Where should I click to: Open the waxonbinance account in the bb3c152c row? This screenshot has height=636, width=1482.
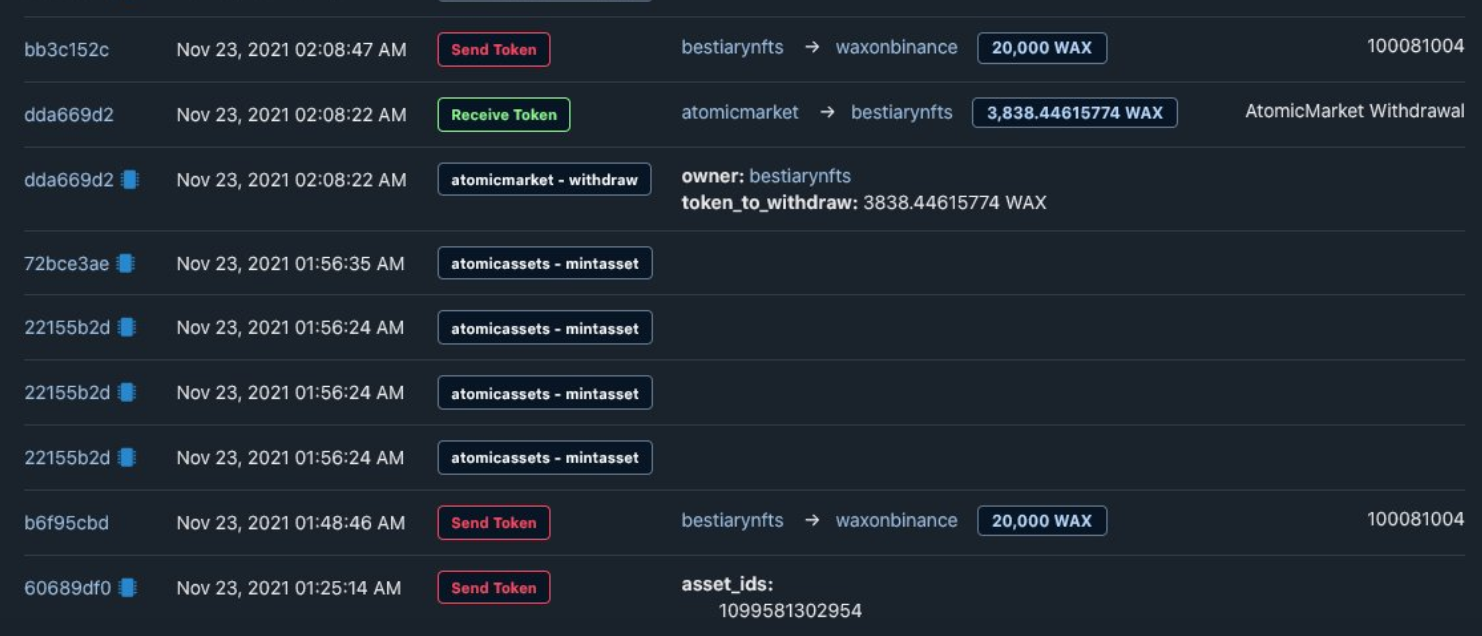tap(897, 47)
